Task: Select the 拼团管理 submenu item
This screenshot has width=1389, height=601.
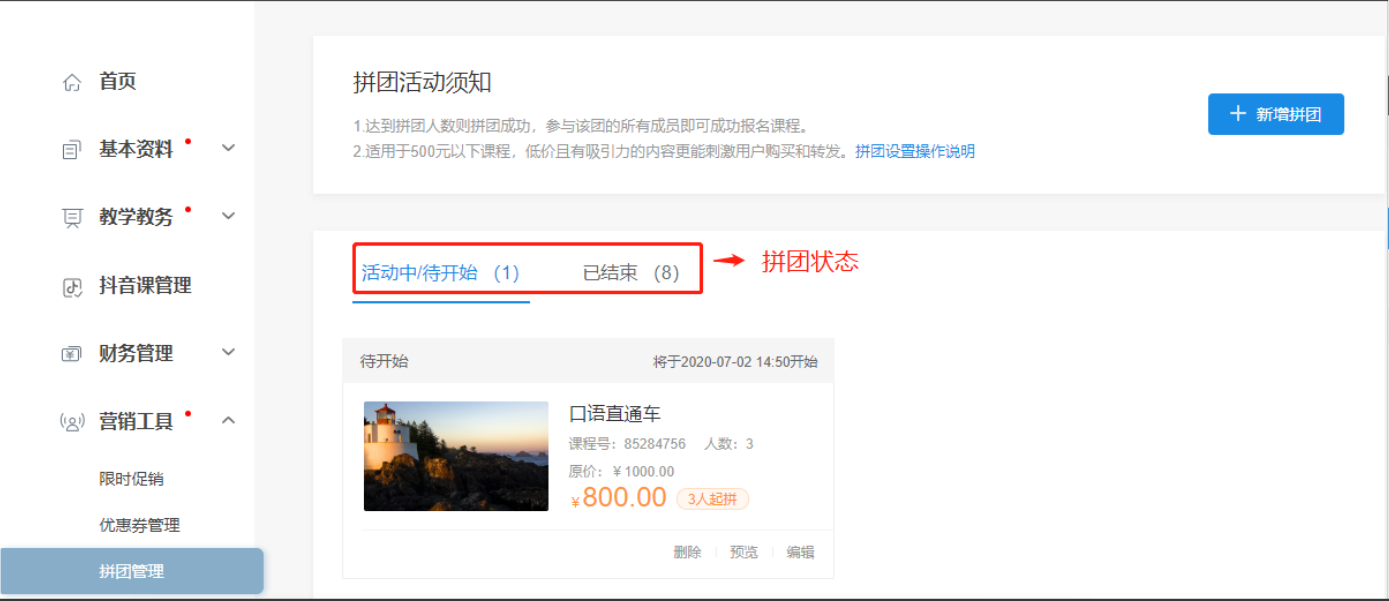Action: 131,571
